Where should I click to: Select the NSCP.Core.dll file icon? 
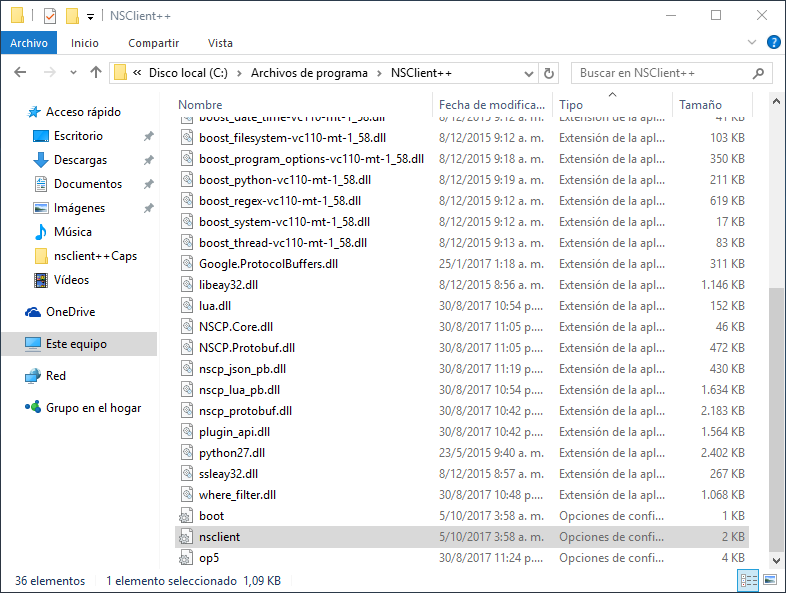[x=187, y=327]
